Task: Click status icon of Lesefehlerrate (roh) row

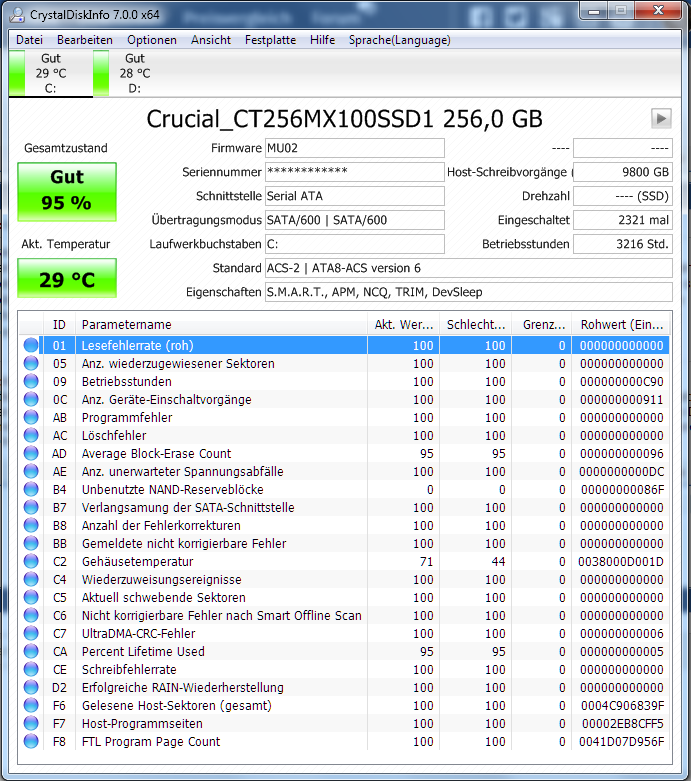Action: pyautogui.click(x=31, y=345)
